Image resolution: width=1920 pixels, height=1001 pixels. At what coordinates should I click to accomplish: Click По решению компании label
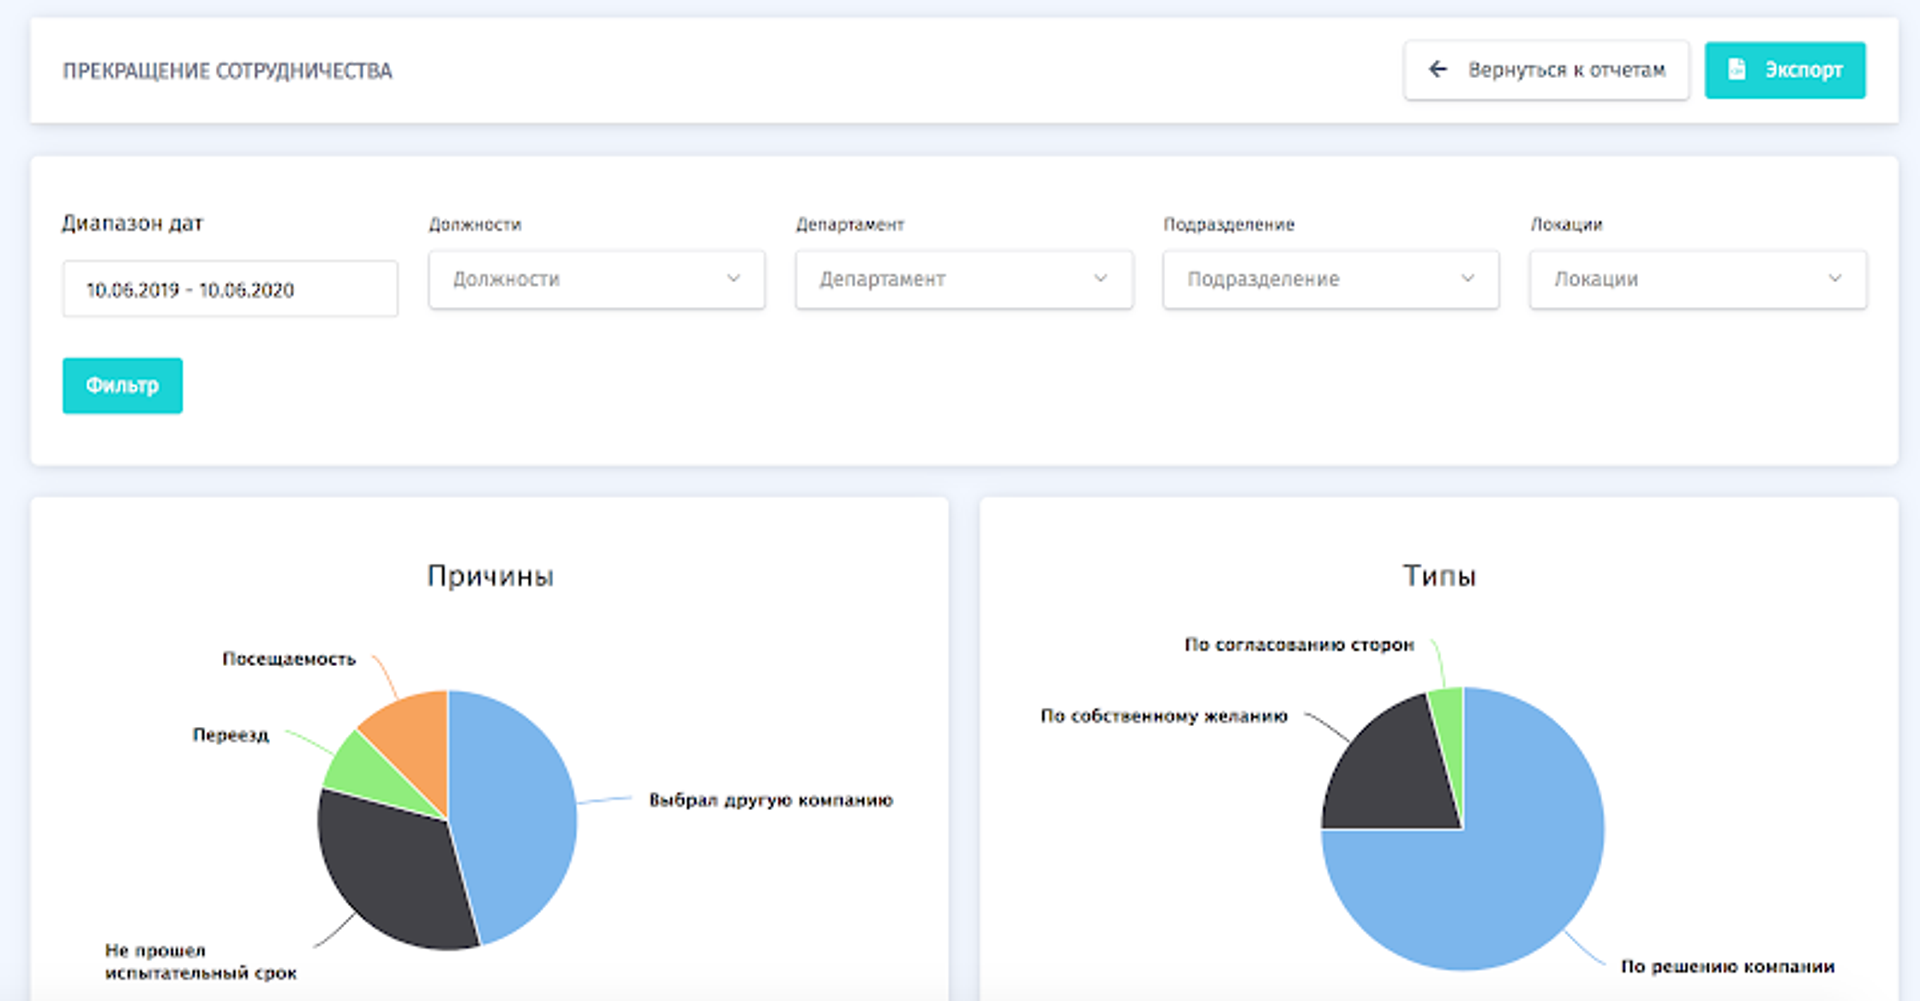click(x=1728, y=966)
